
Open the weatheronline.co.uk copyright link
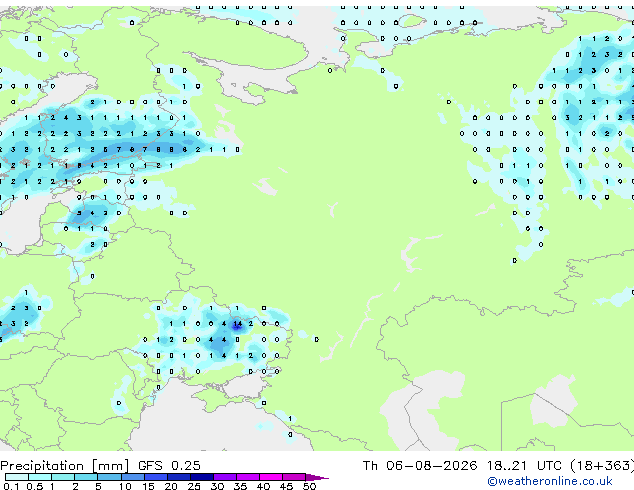coord(550,481)
